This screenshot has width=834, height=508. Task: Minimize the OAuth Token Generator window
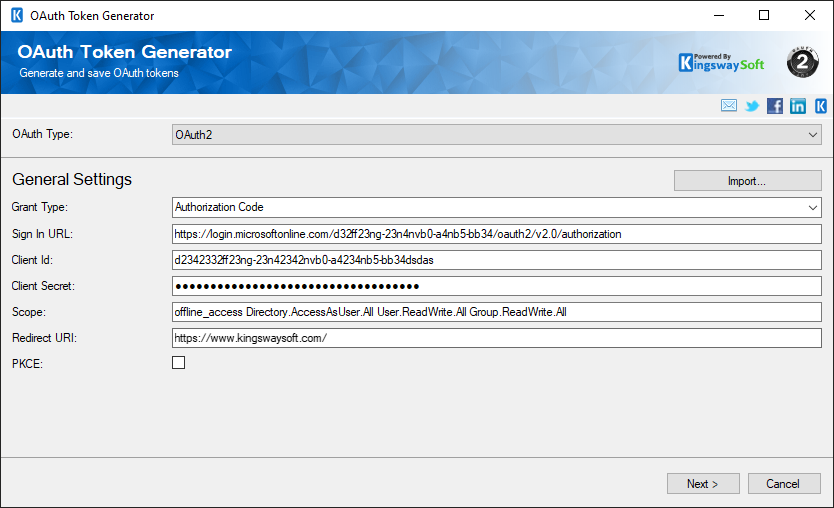[x=719, y=15]
